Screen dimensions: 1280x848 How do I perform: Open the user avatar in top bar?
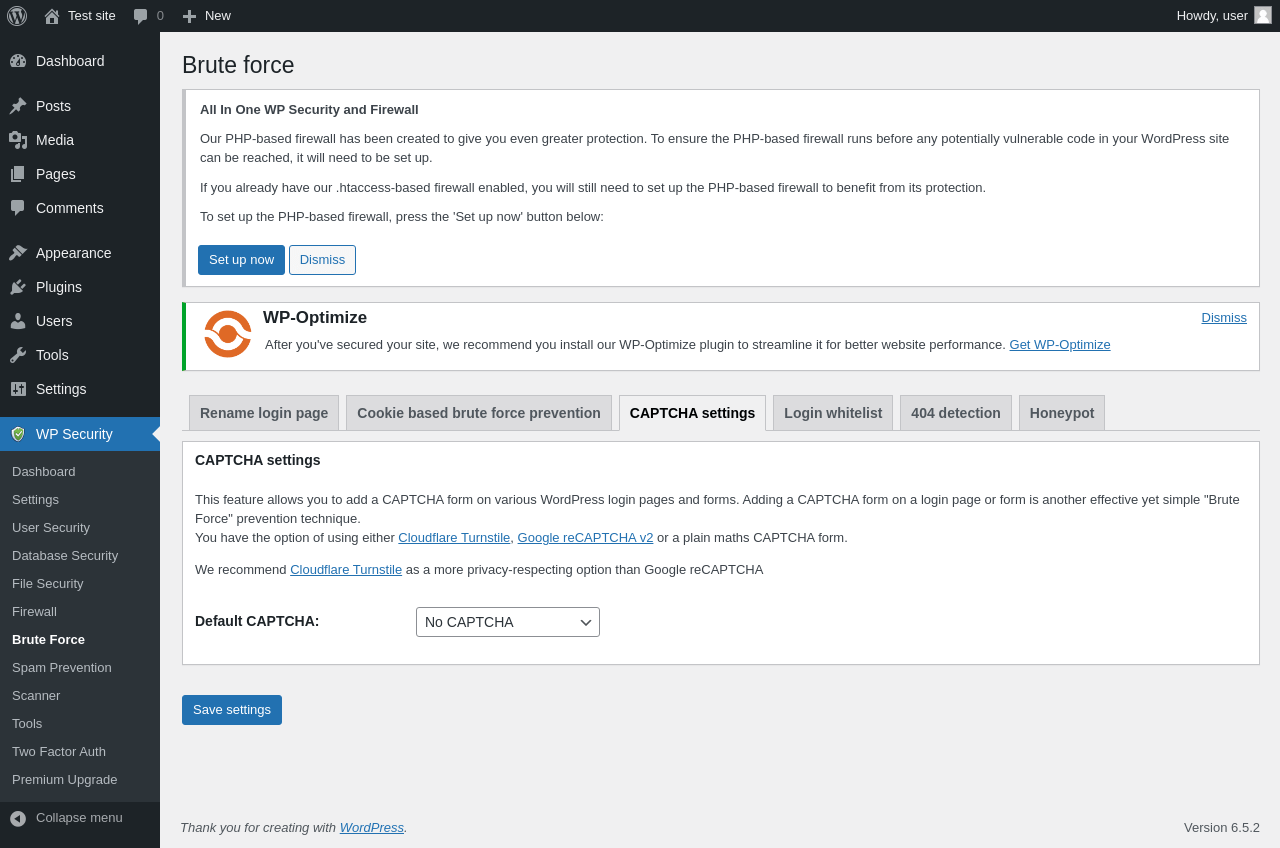pos(1263,15)
